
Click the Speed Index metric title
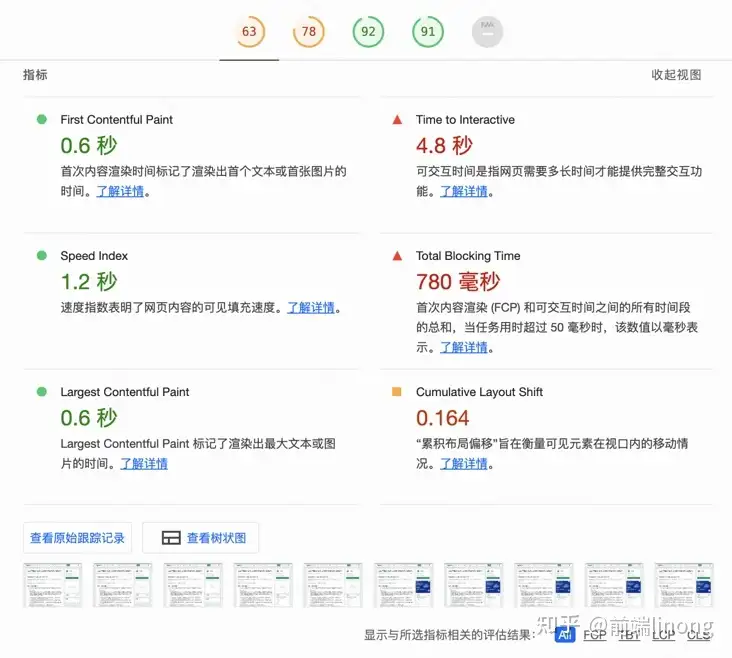[94, 255]
